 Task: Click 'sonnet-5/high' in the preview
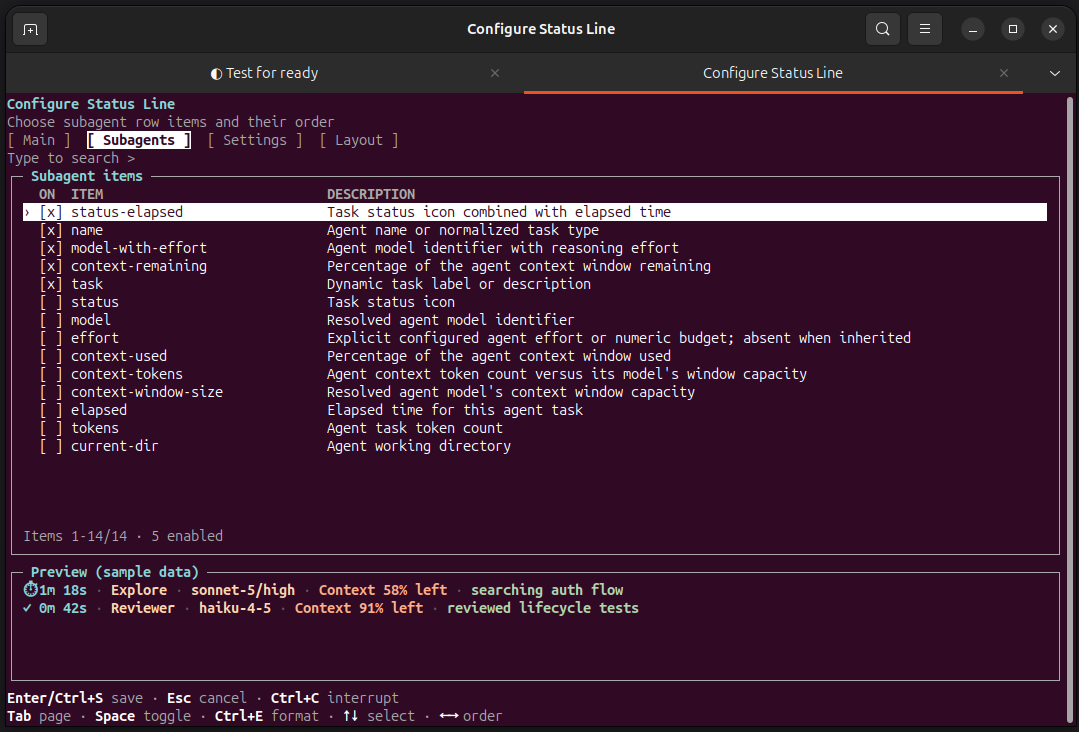pos(243,590)
